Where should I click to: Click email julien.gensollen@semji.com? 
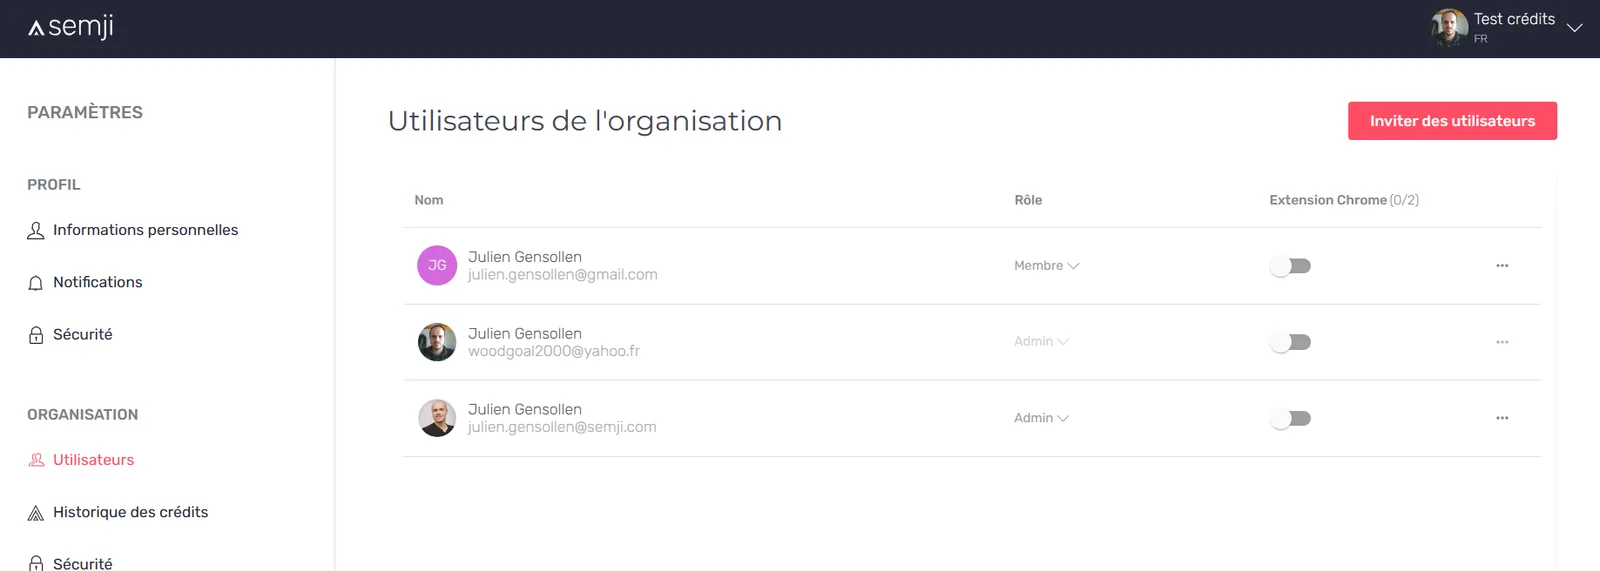pos(562,427)
